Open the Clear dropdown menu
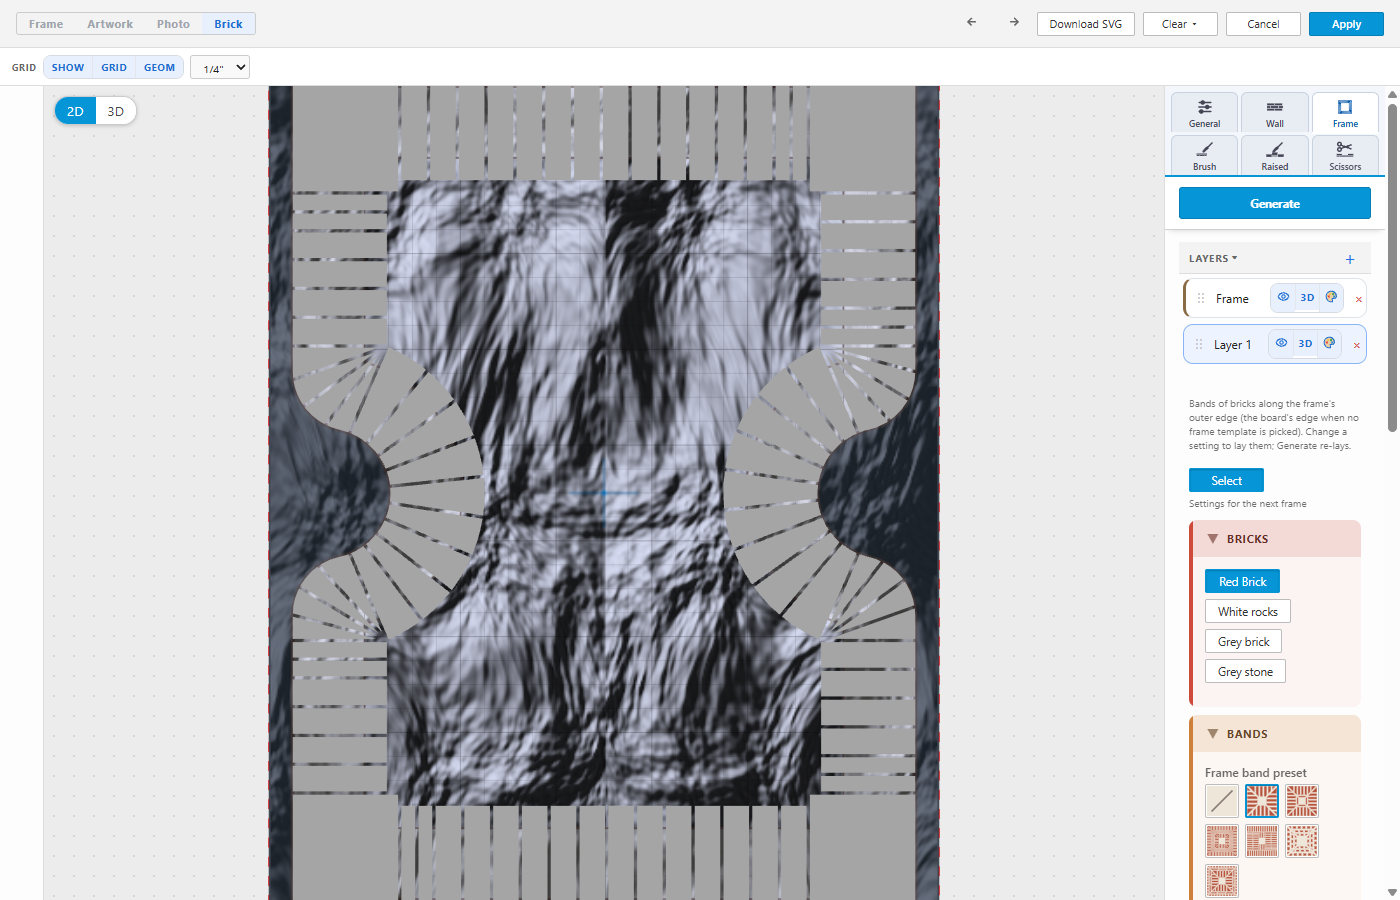Viewport: 1400px width, 900px height. (x=1180, y=24)
